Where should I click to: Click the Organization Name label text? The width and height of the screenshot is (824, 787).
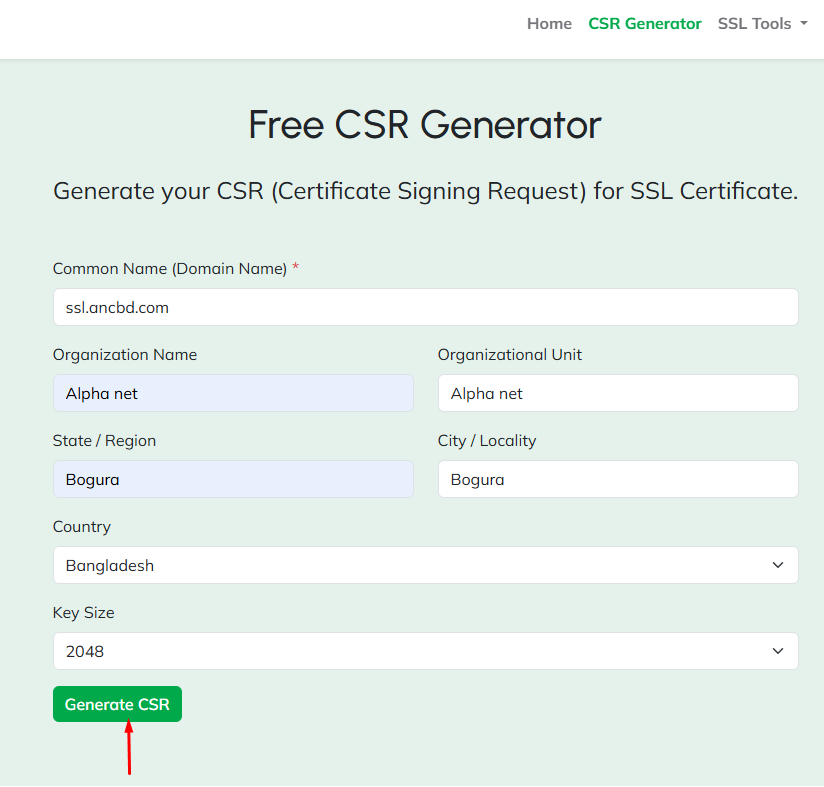pos(125,354)
